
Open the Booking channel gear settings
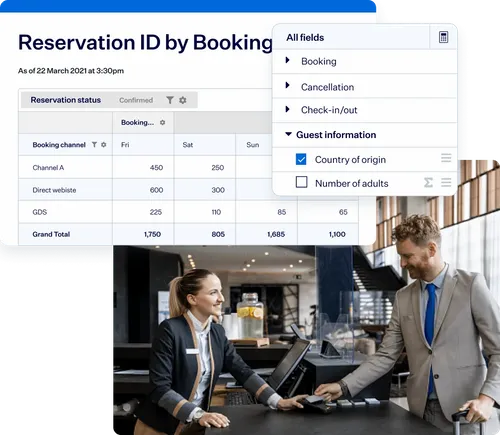pyautogui.click(x=104, y=145)
